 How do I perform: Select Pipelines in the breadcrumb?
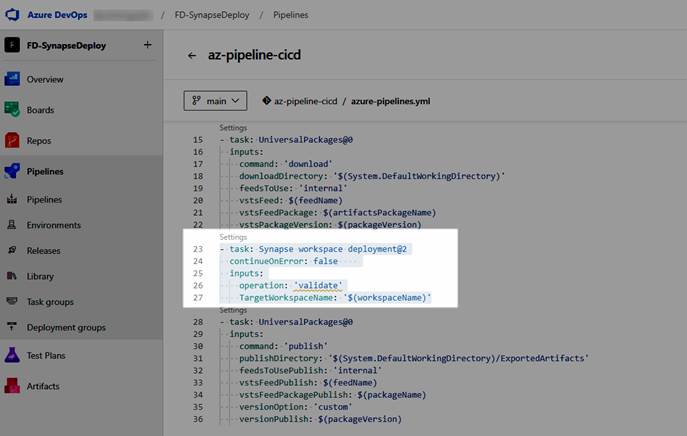(x=290, y=15)
